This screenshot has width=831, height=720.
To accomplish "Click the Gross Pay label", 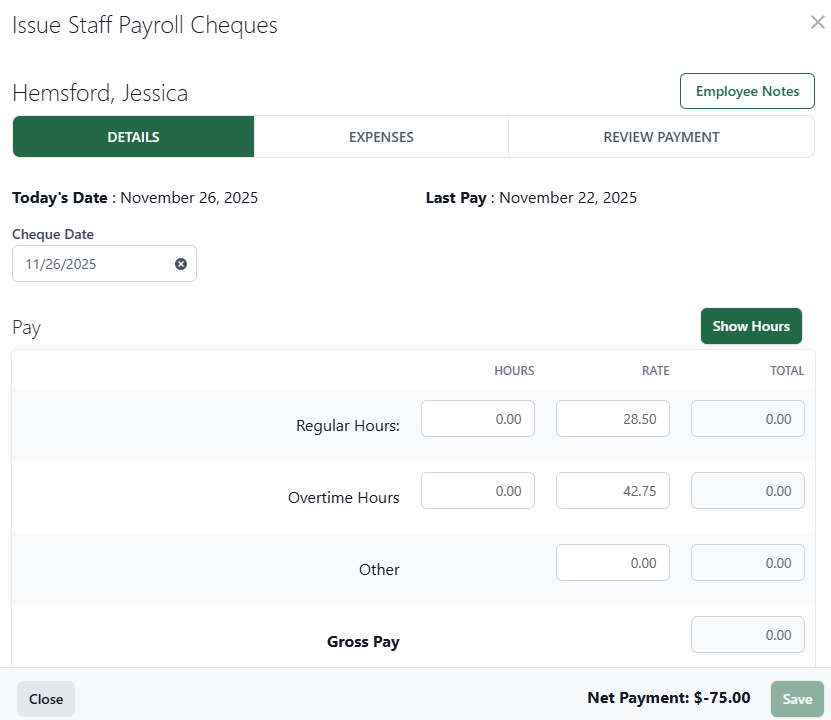I will (363, 642).
